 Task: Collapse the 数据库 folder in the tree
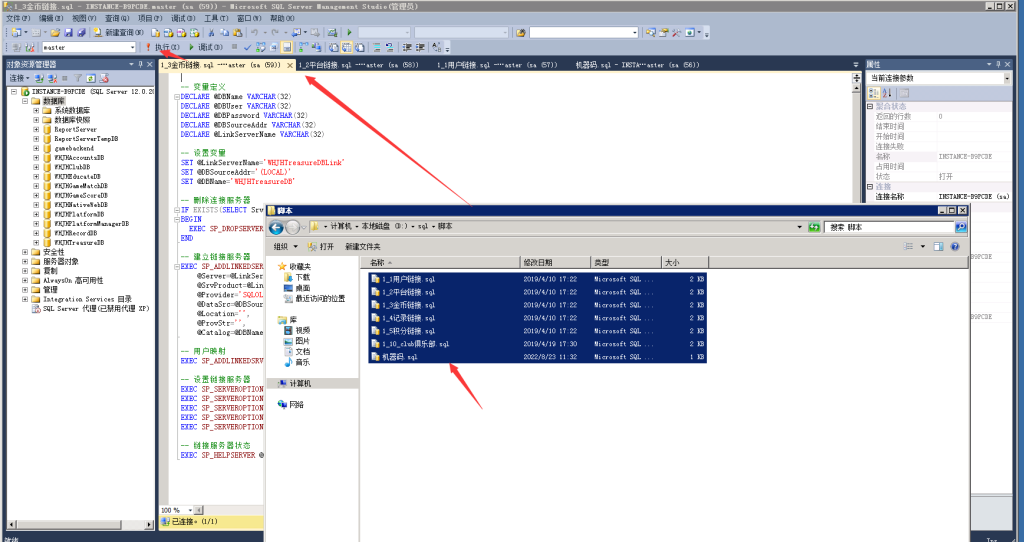pyautogui.click(x=24, y=101)
